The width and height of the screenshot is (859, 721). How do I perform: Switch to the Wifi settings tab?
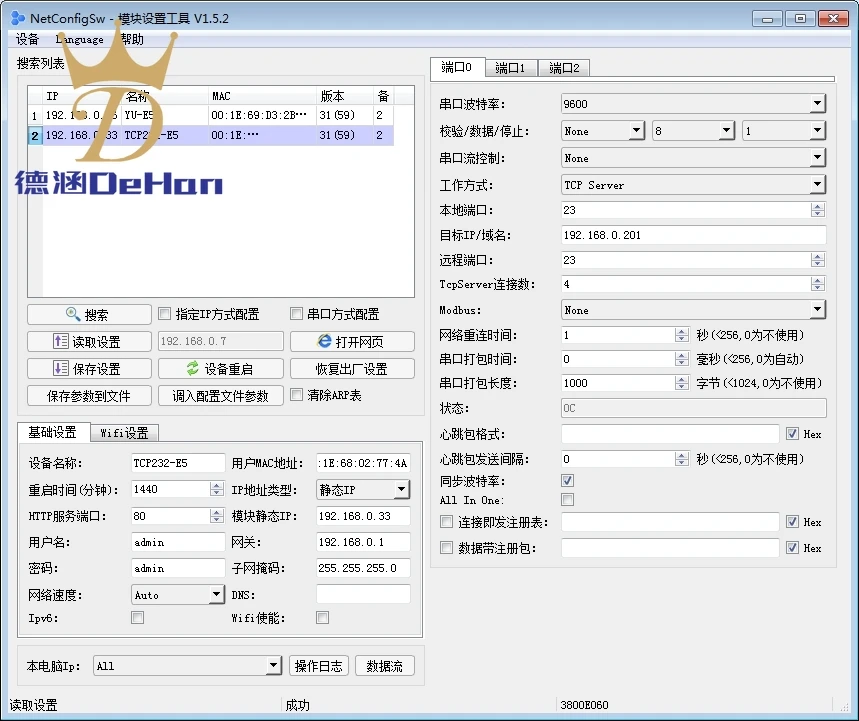tap(124, 433)
